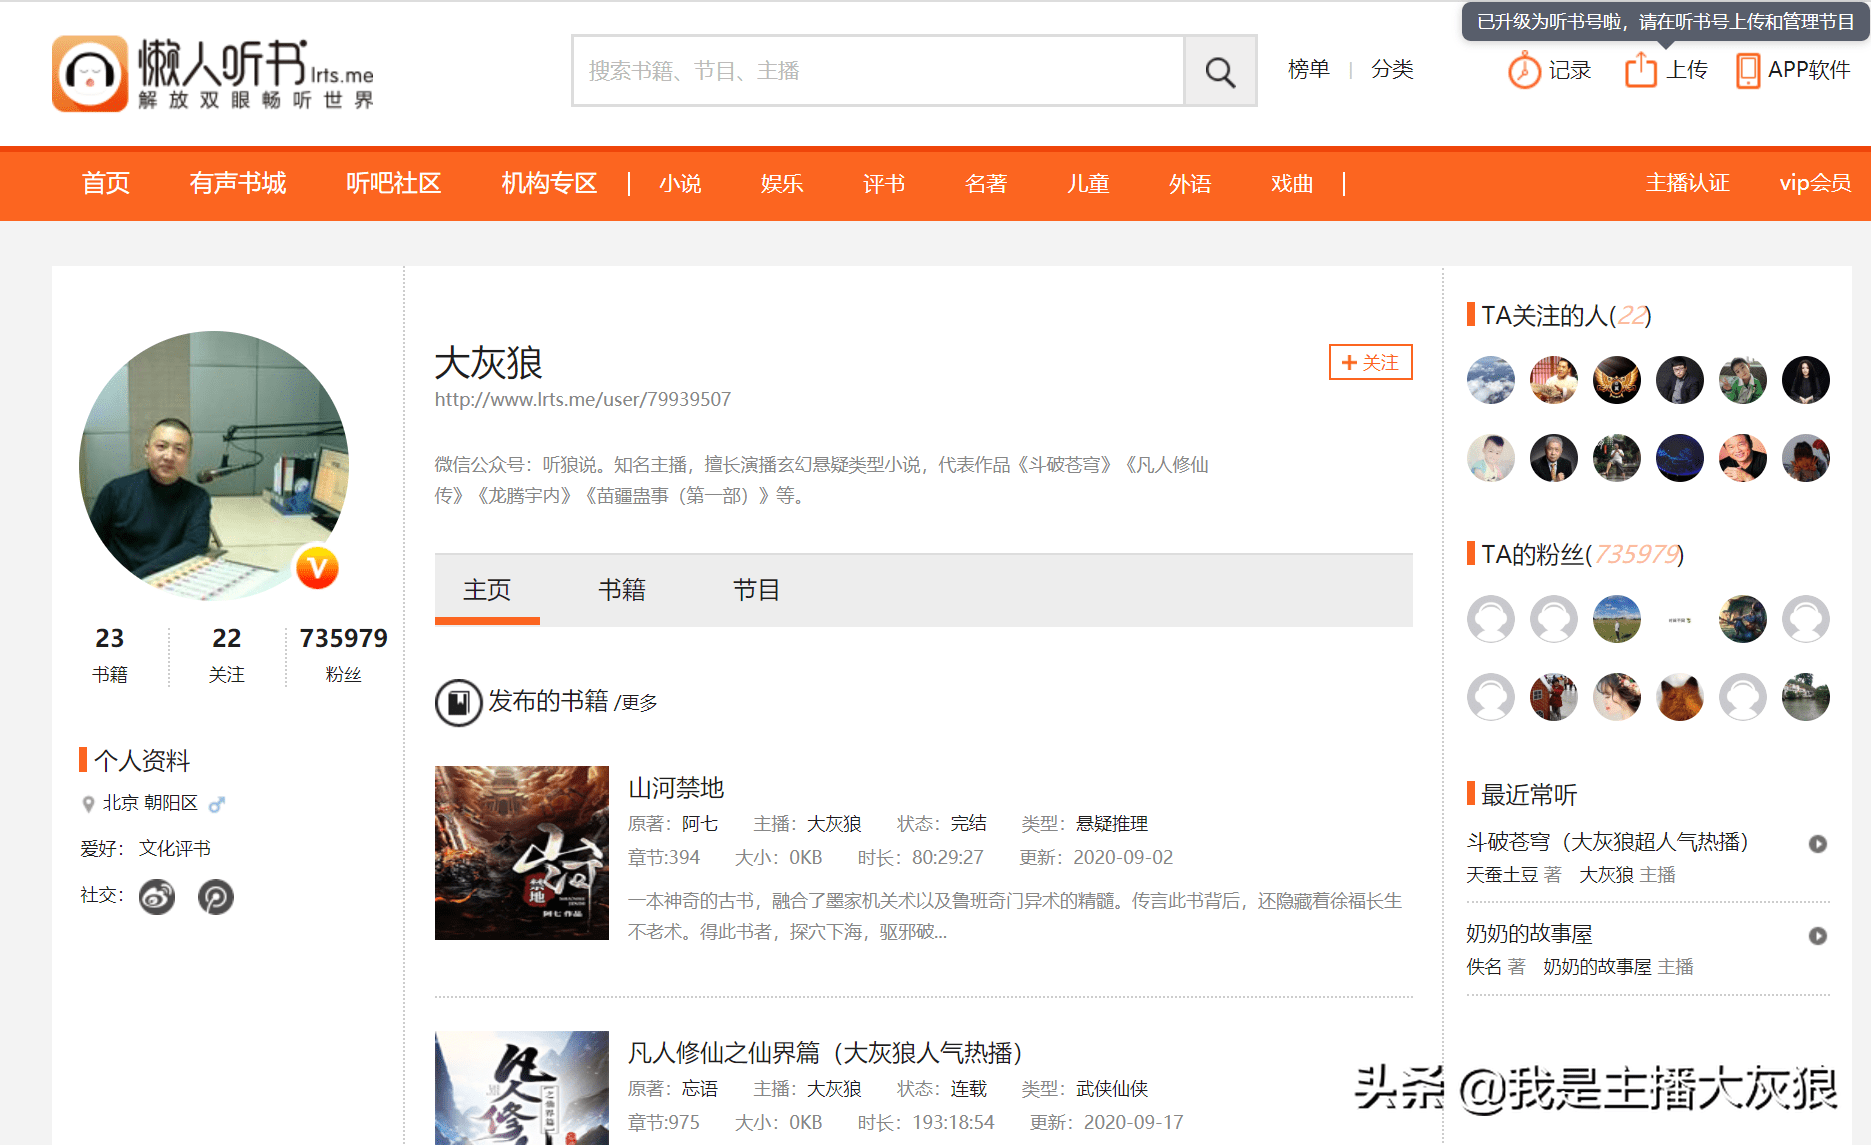Open the Tencent Weibo social icon
This screenshot has width=1871, height=1145.
pyautogui.click(x=216, y=897)
